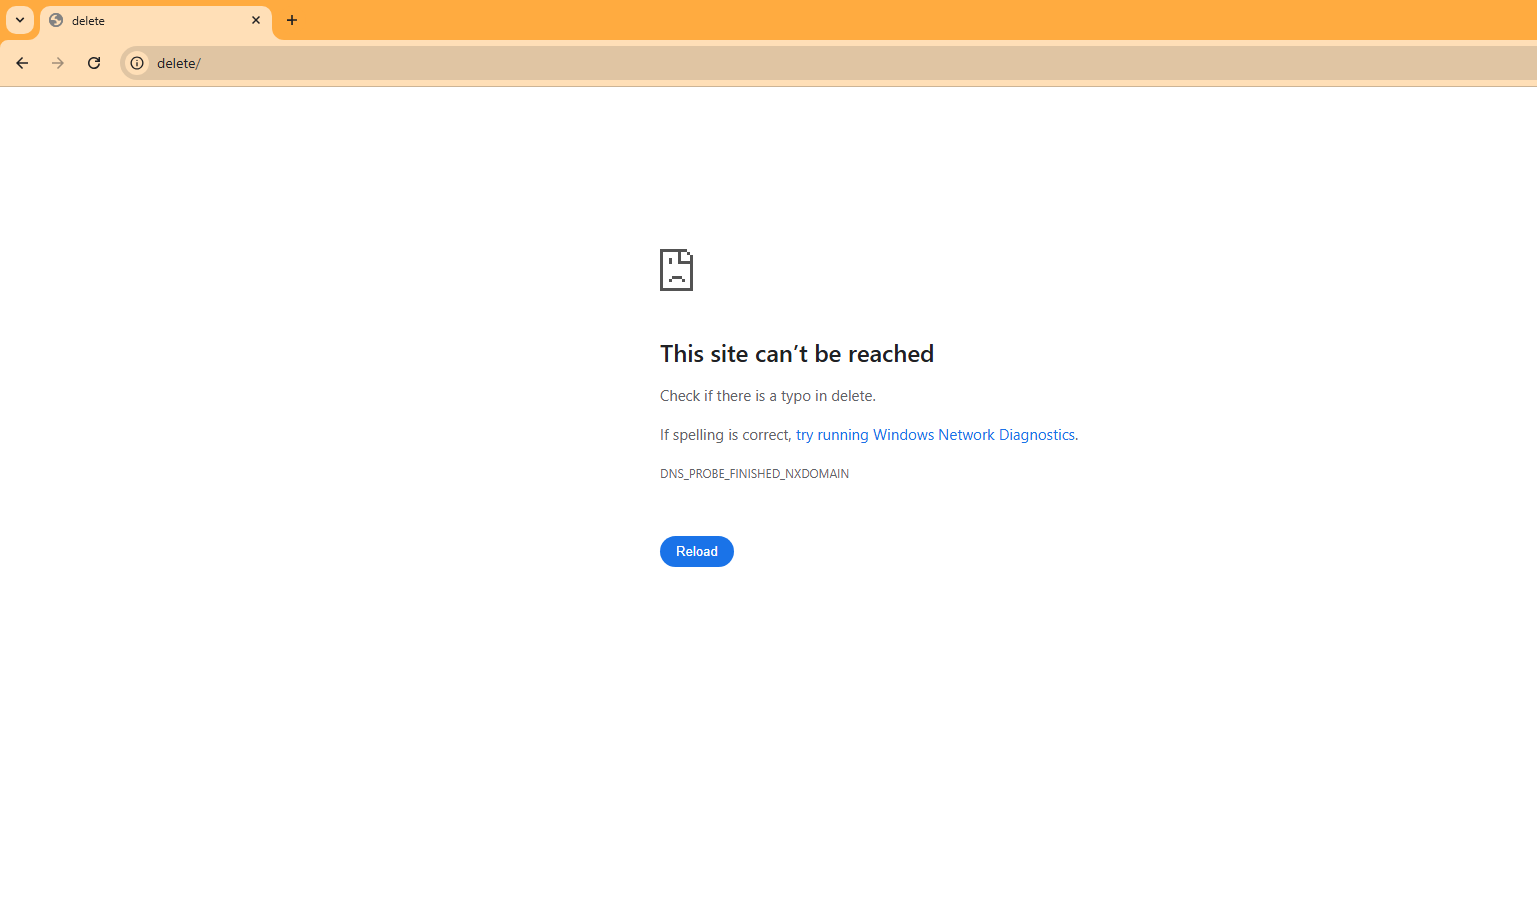Click the toolbar reload page icon
Viewport: 1537px width, 905px height.
click(94, 63)
